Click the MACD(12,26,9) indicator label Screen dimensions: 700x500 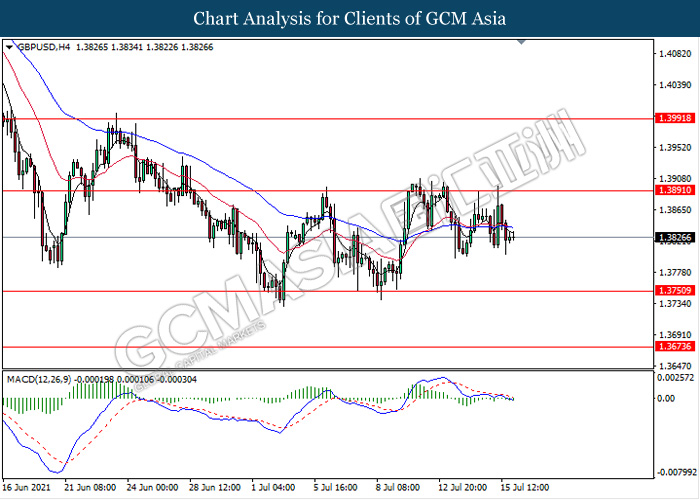[x=39, y=379]
